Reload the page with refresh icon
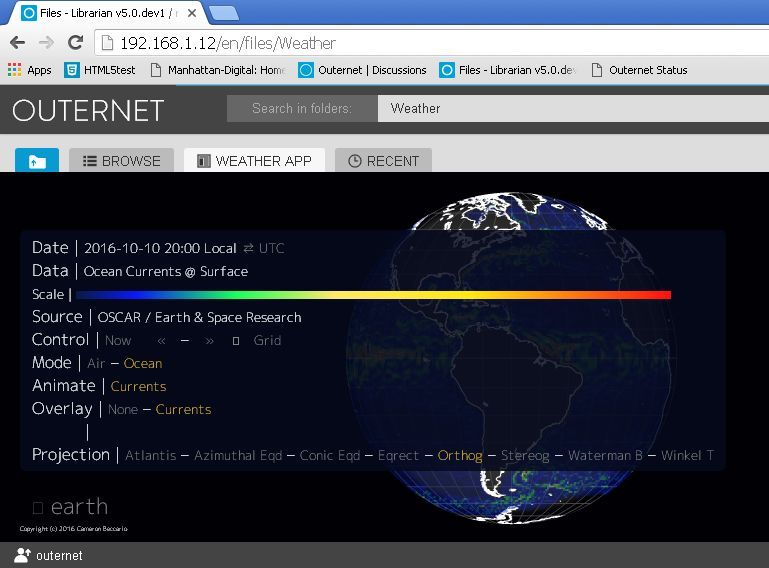Screen dimensions: 769x568 point(75,43)
